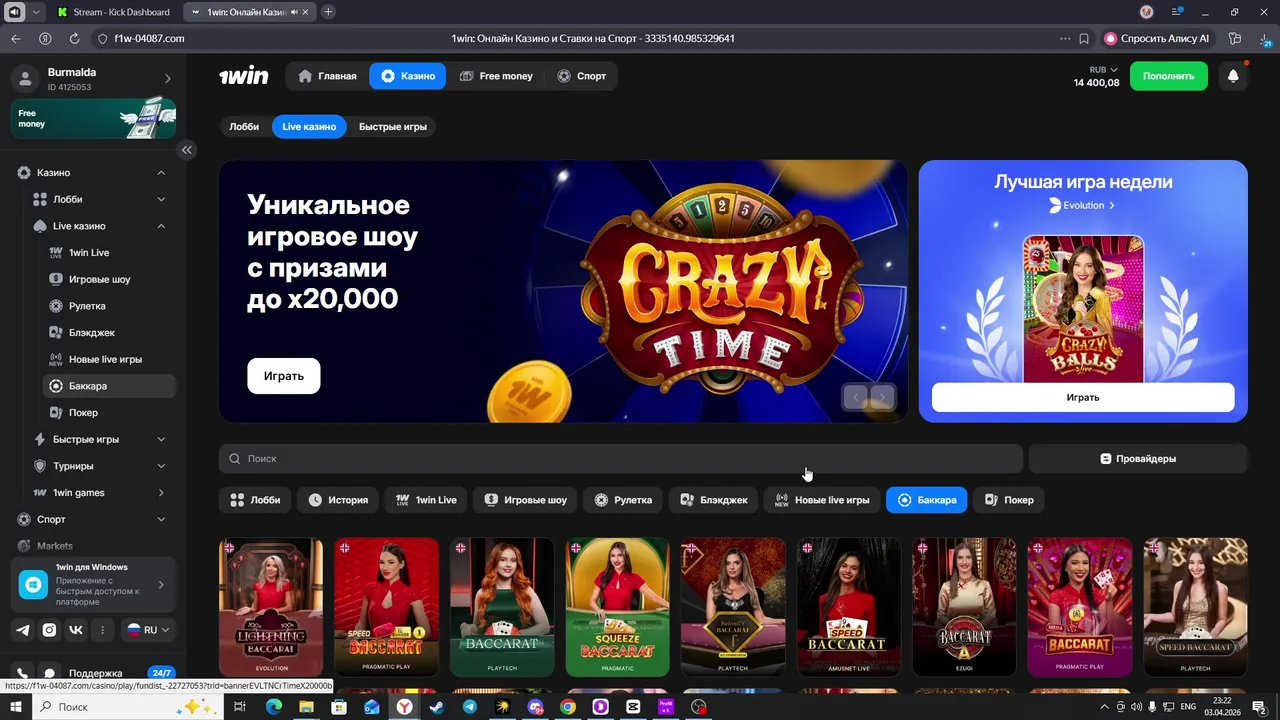Open the RUB currency balance dropdown

pyautogui.click(x=1096, y=76)
